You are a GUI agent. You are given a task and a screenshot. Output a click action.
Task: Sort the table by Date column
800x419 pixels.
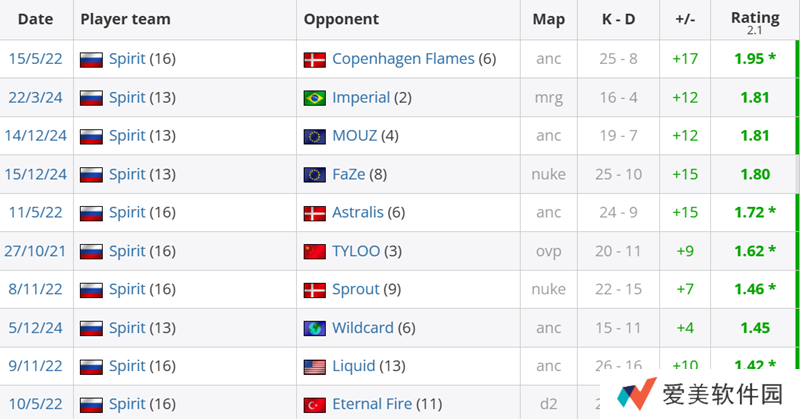(x=35, y=19)
